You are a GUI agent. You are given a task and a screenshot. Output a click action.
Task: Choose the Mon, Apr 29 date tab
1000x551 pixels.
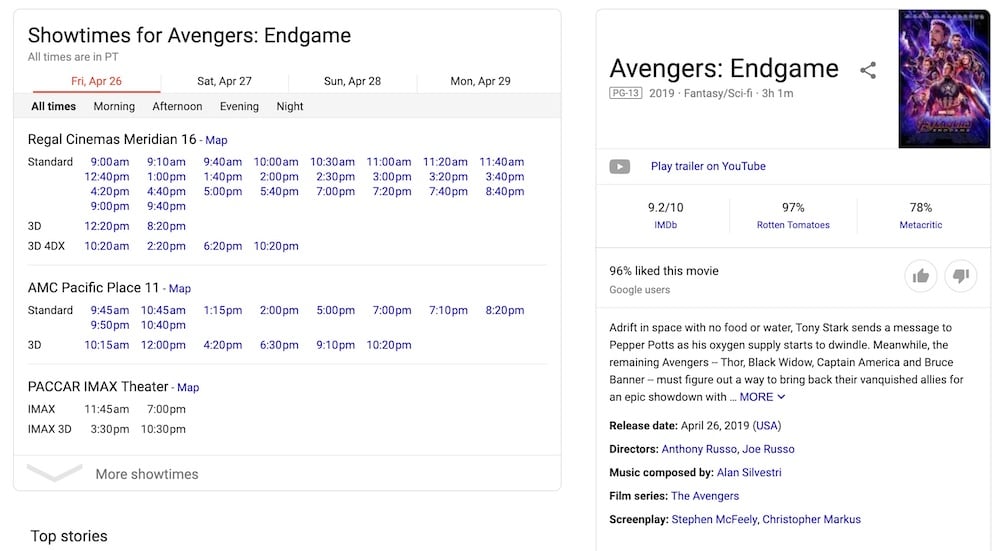click(480, 81)
